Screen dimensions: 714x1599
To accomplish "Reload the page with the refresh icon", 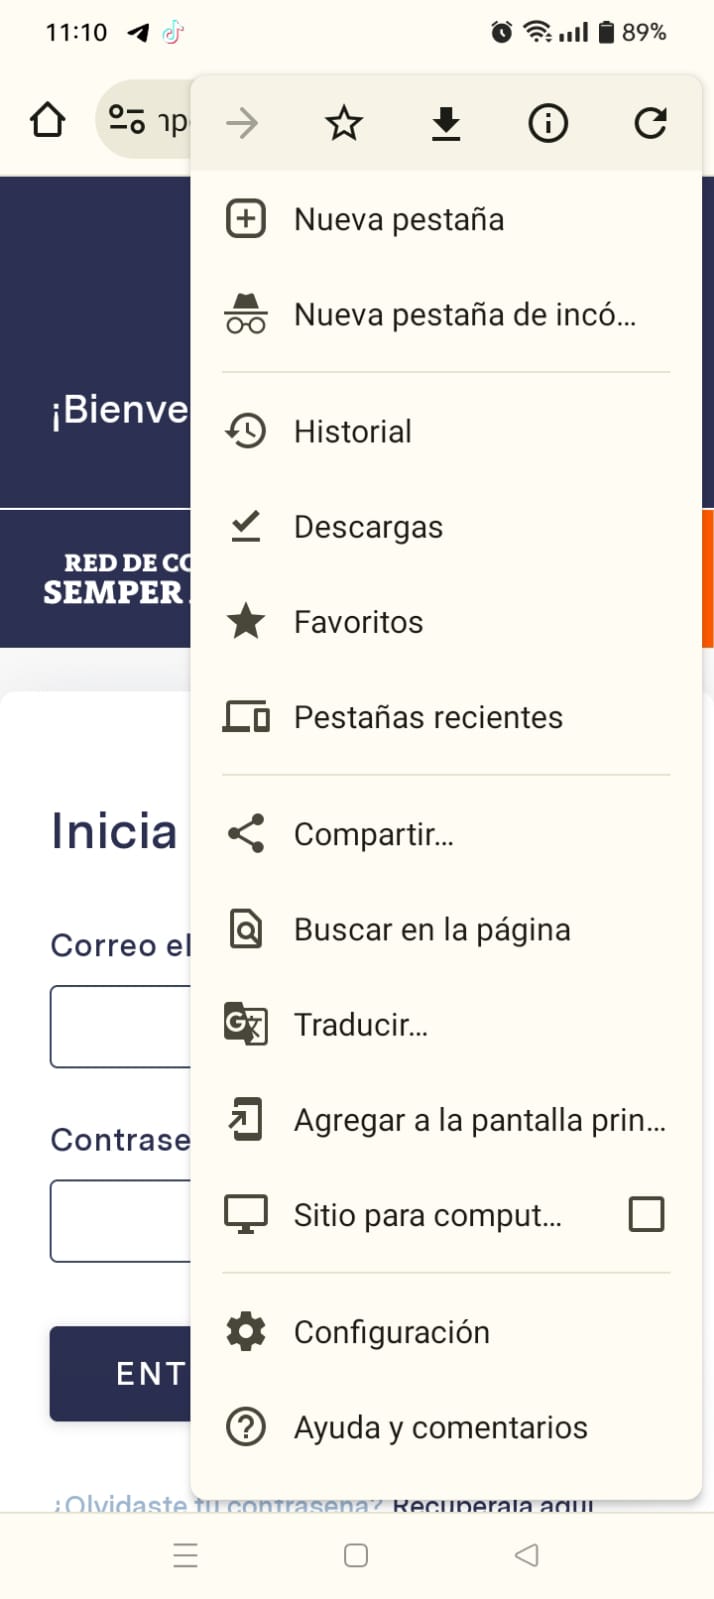I will click(x=650, y=124).
